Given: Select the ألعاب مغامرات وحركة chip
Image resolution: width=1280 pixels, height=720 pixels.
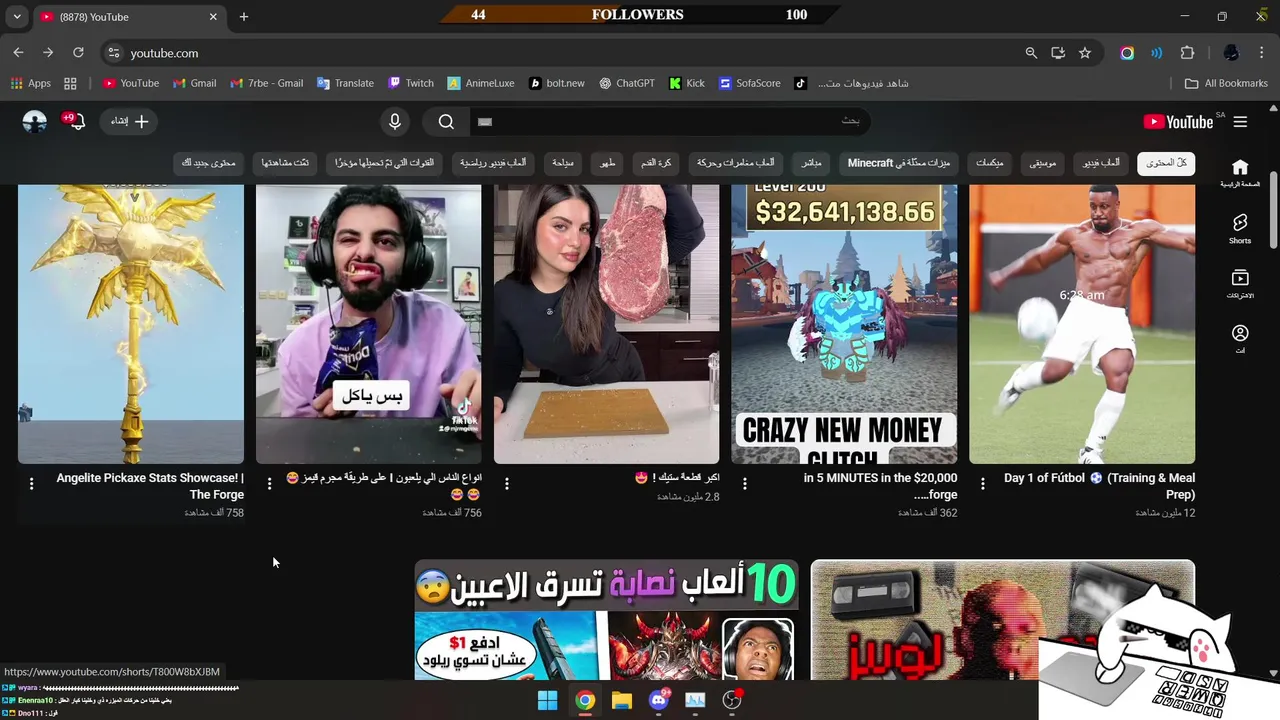Looking at the screenshot, I should point(736,163).
